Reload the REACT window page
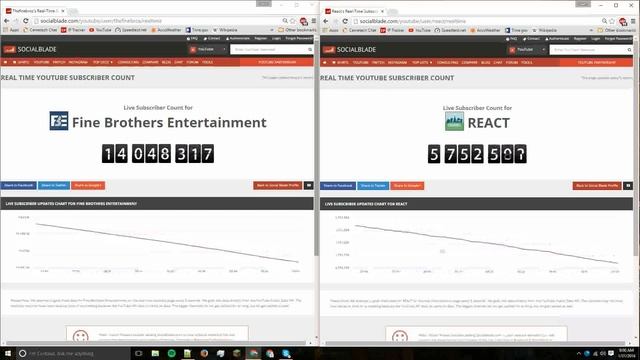Image resolution: width=640 pixels, height=360 pixels. pos(345,21)
